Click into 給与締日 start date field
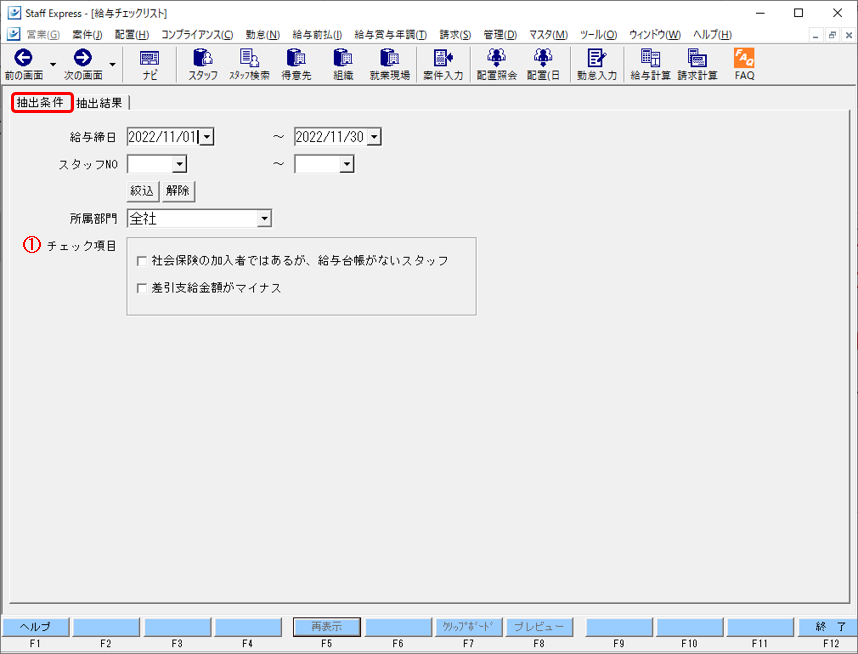858x654 pixels. [163, 137]
